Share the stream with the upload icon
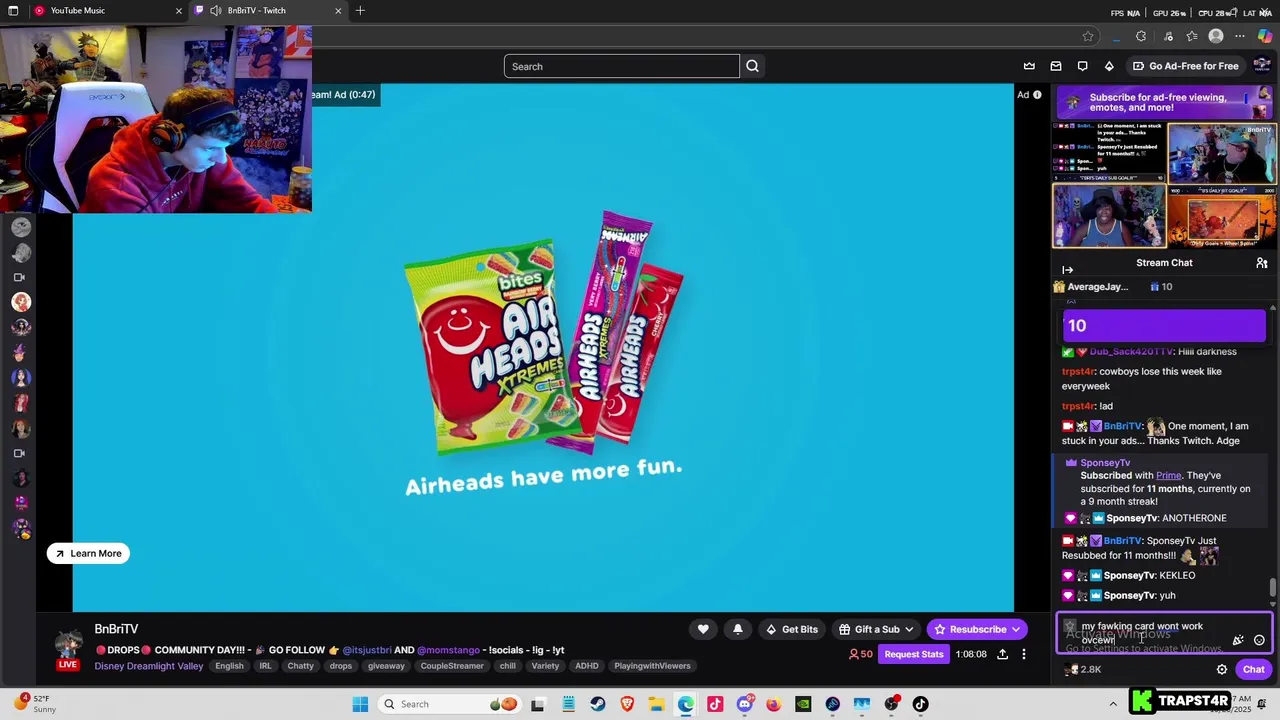The image size is (1280, 720). [x=1002, y=654]
